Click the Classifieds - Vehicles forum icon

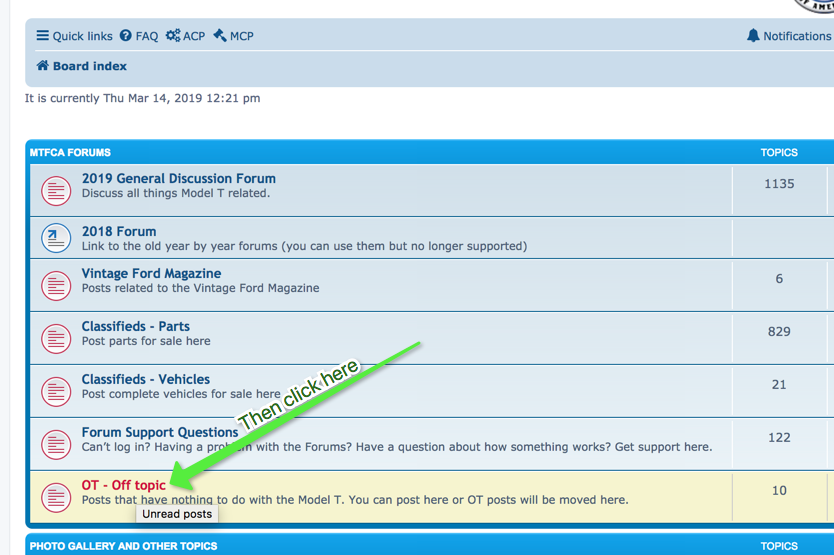[x=56, y=391]
